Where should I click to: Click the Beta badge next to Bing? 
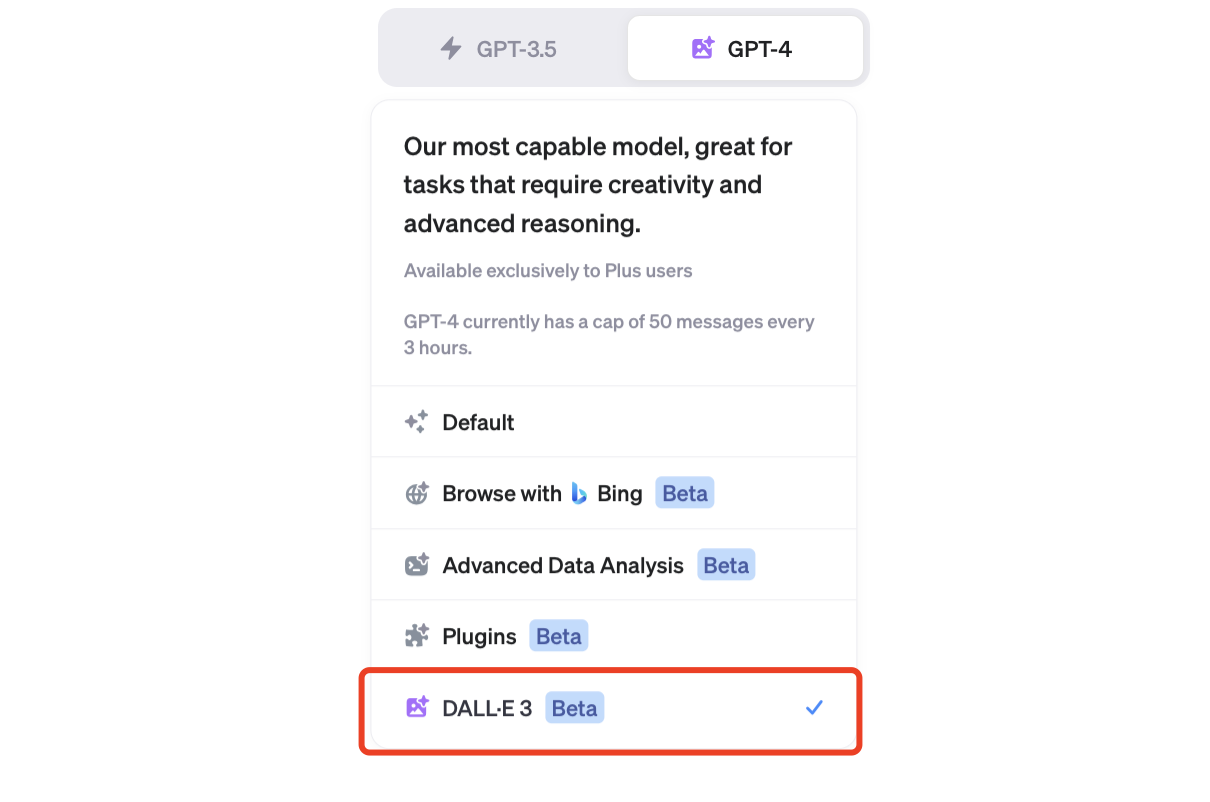[685, 493]
